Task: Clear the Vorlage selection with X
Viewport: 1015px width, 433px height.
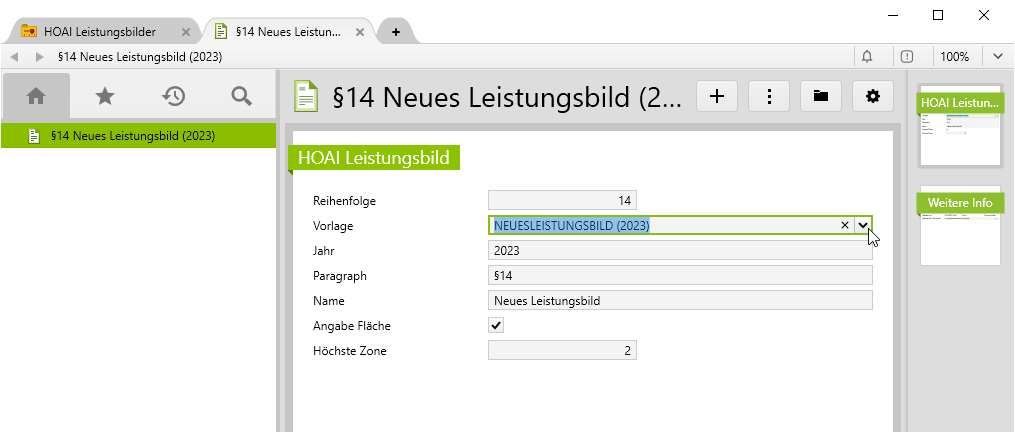Action: tap(844, 226)
